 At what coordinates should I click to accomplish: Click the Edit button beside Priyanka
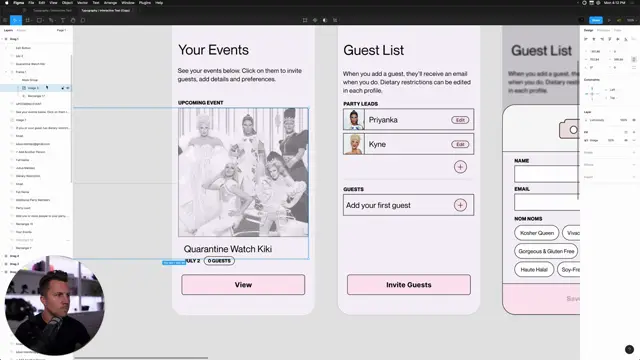click(460, 120)
